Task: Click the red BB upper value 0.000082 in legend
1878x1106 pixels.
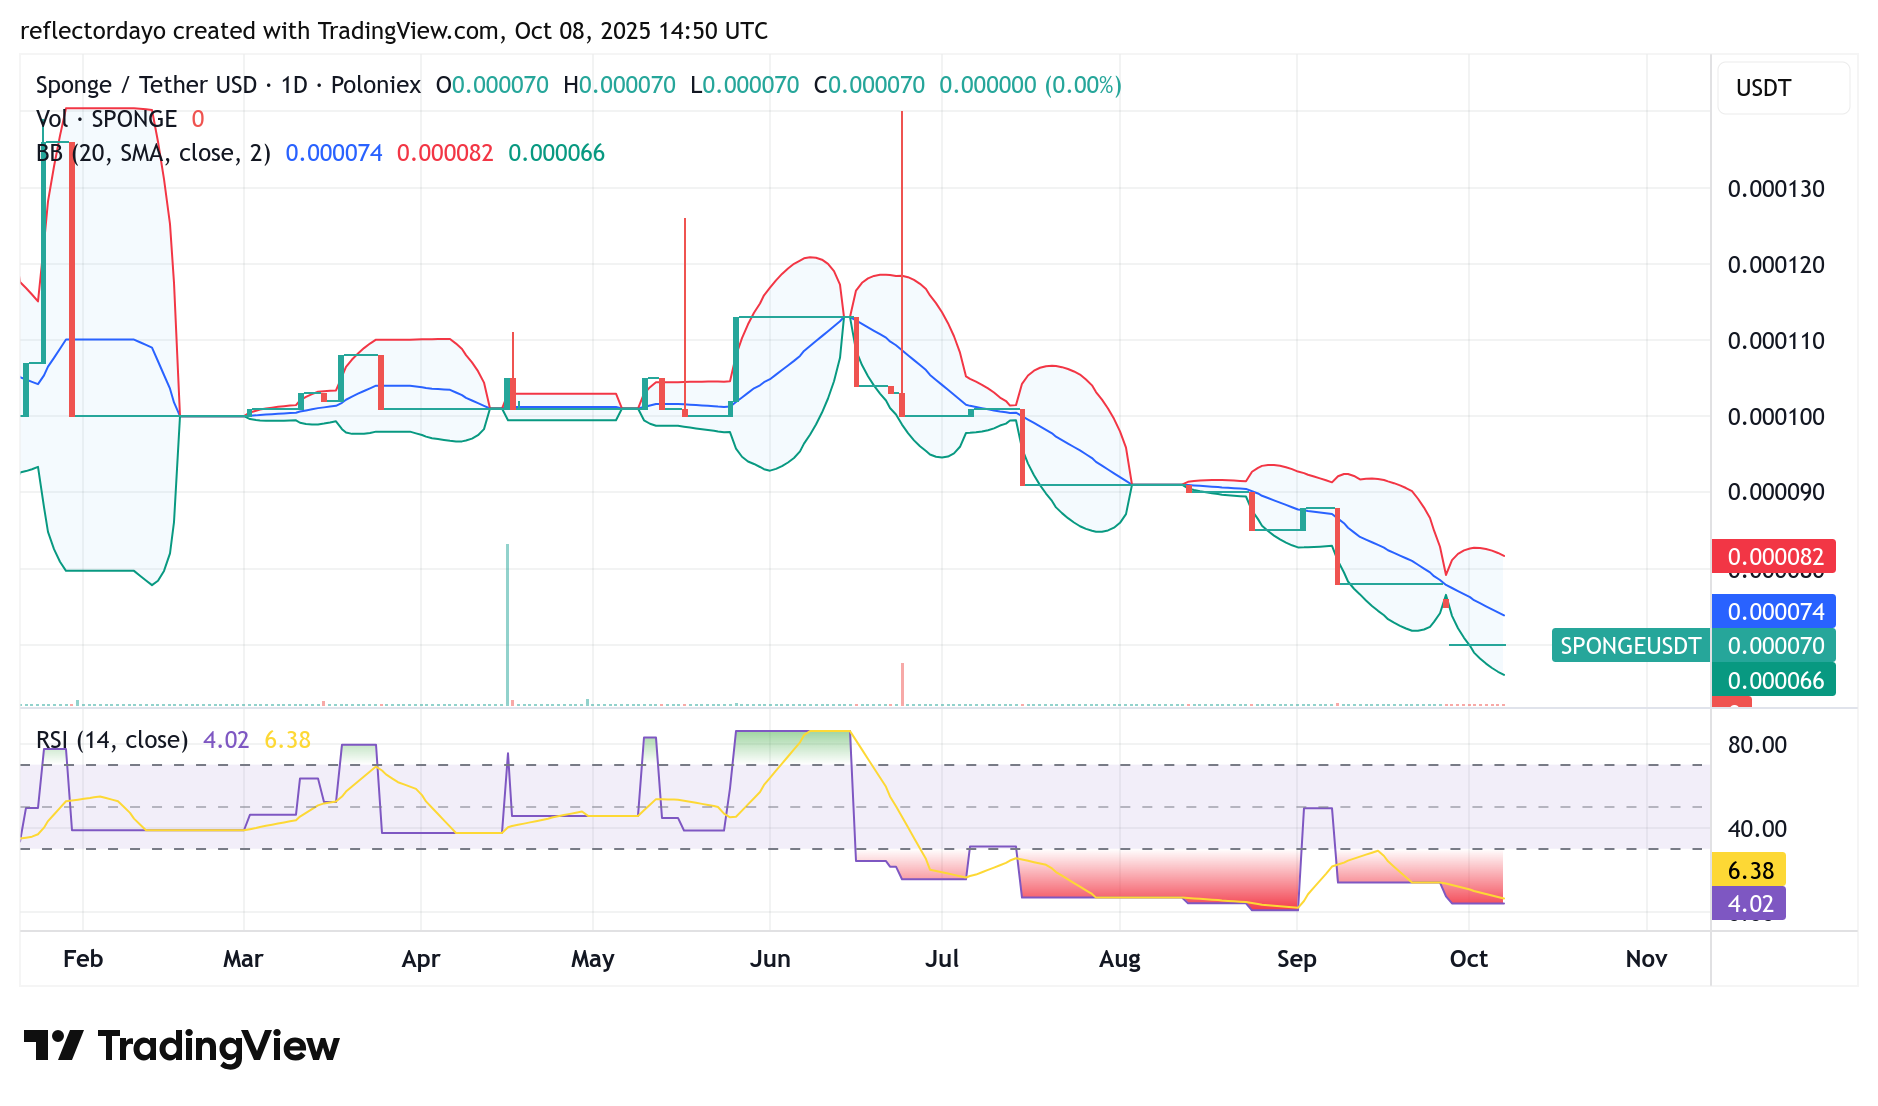Action: (x=445, y=153)
